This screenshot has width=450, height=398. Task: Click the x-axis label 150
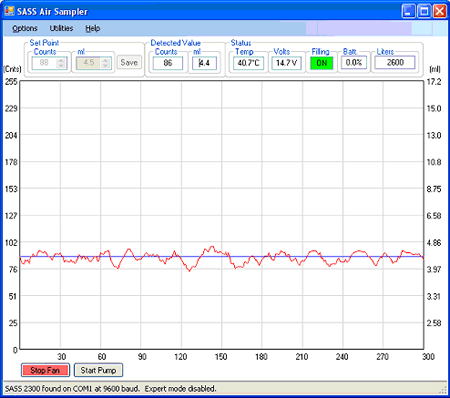[x=221, y=357]
